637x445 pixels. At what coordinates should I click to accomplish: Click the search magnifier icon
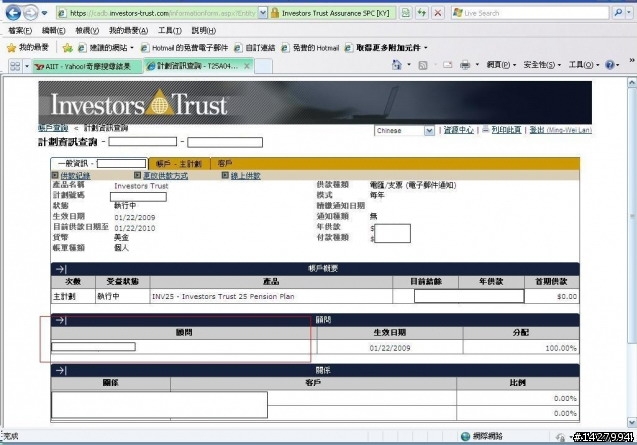(x=618, y=13)
